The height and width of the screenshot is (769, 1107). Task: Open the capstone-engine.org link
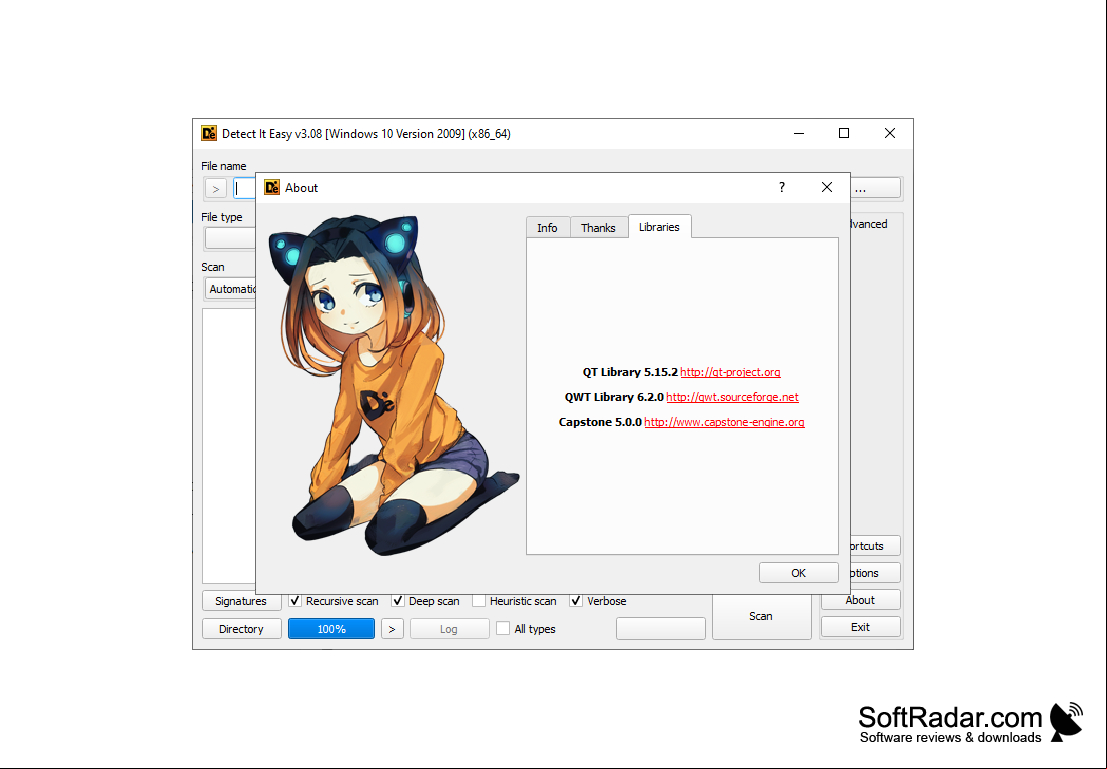(x=724, y=422)
